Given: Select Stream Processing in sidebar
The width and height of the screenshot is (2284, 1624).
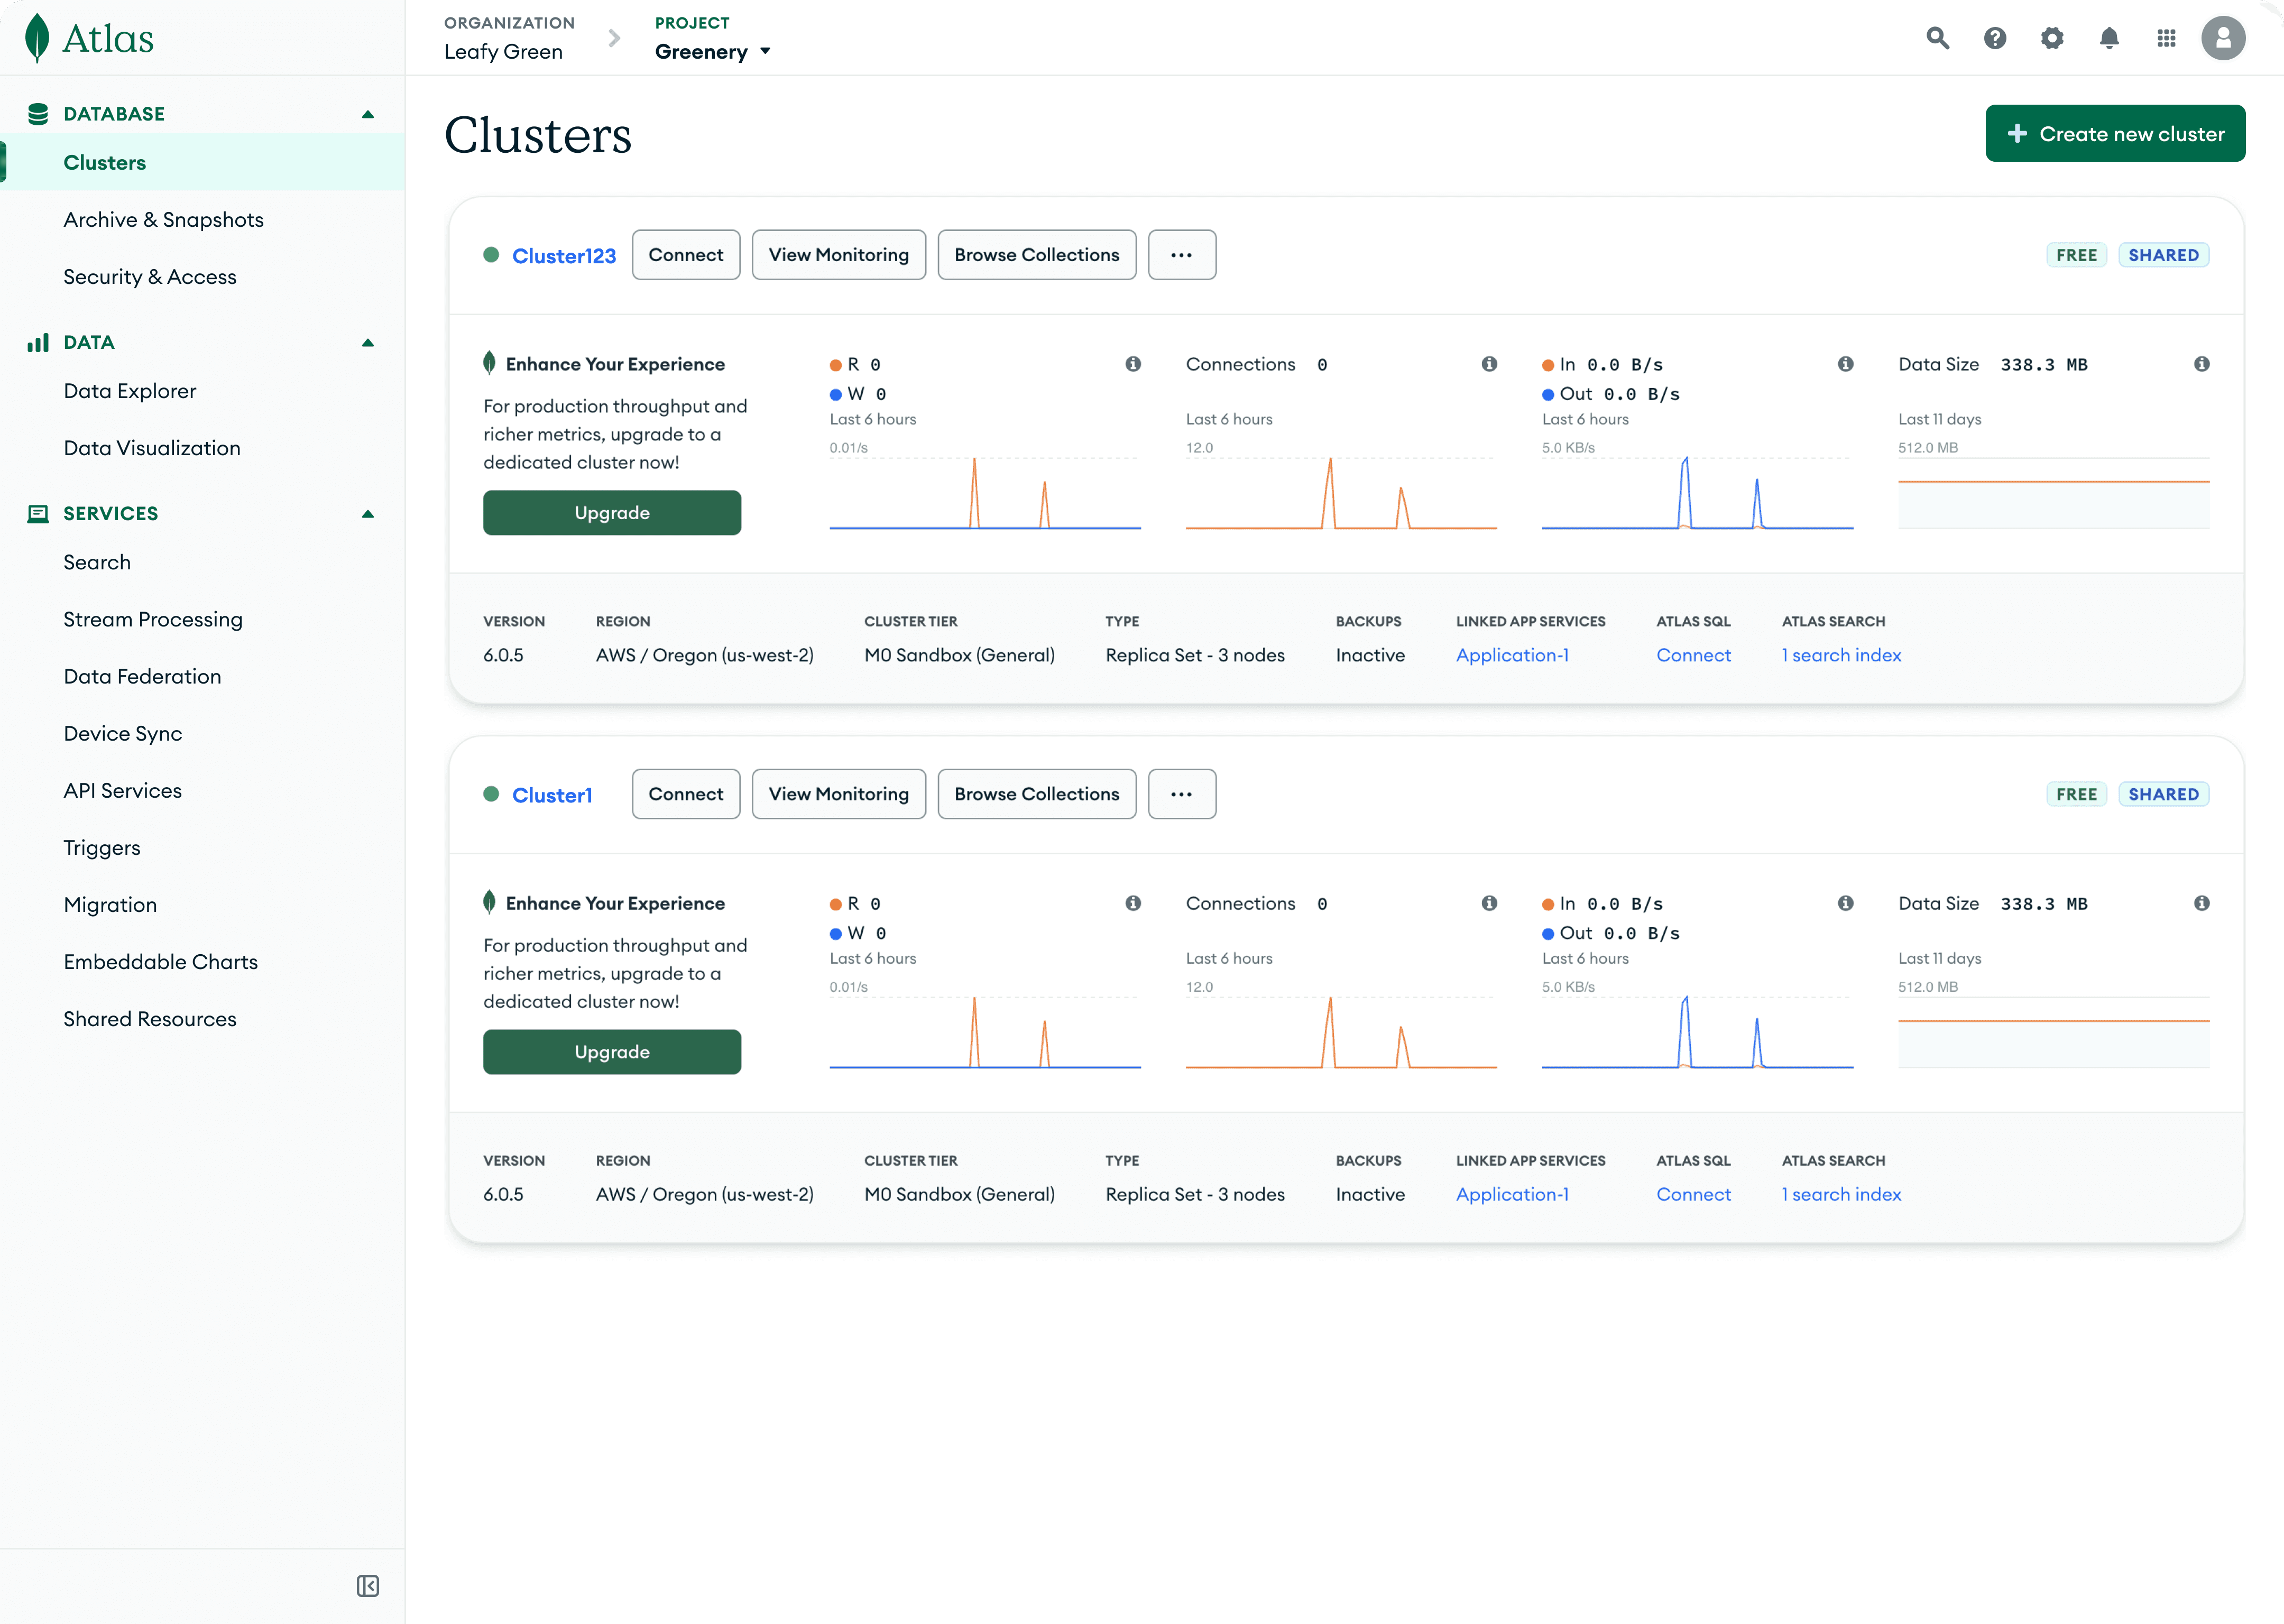Looking at the screenshot, I should click(152, 619).
